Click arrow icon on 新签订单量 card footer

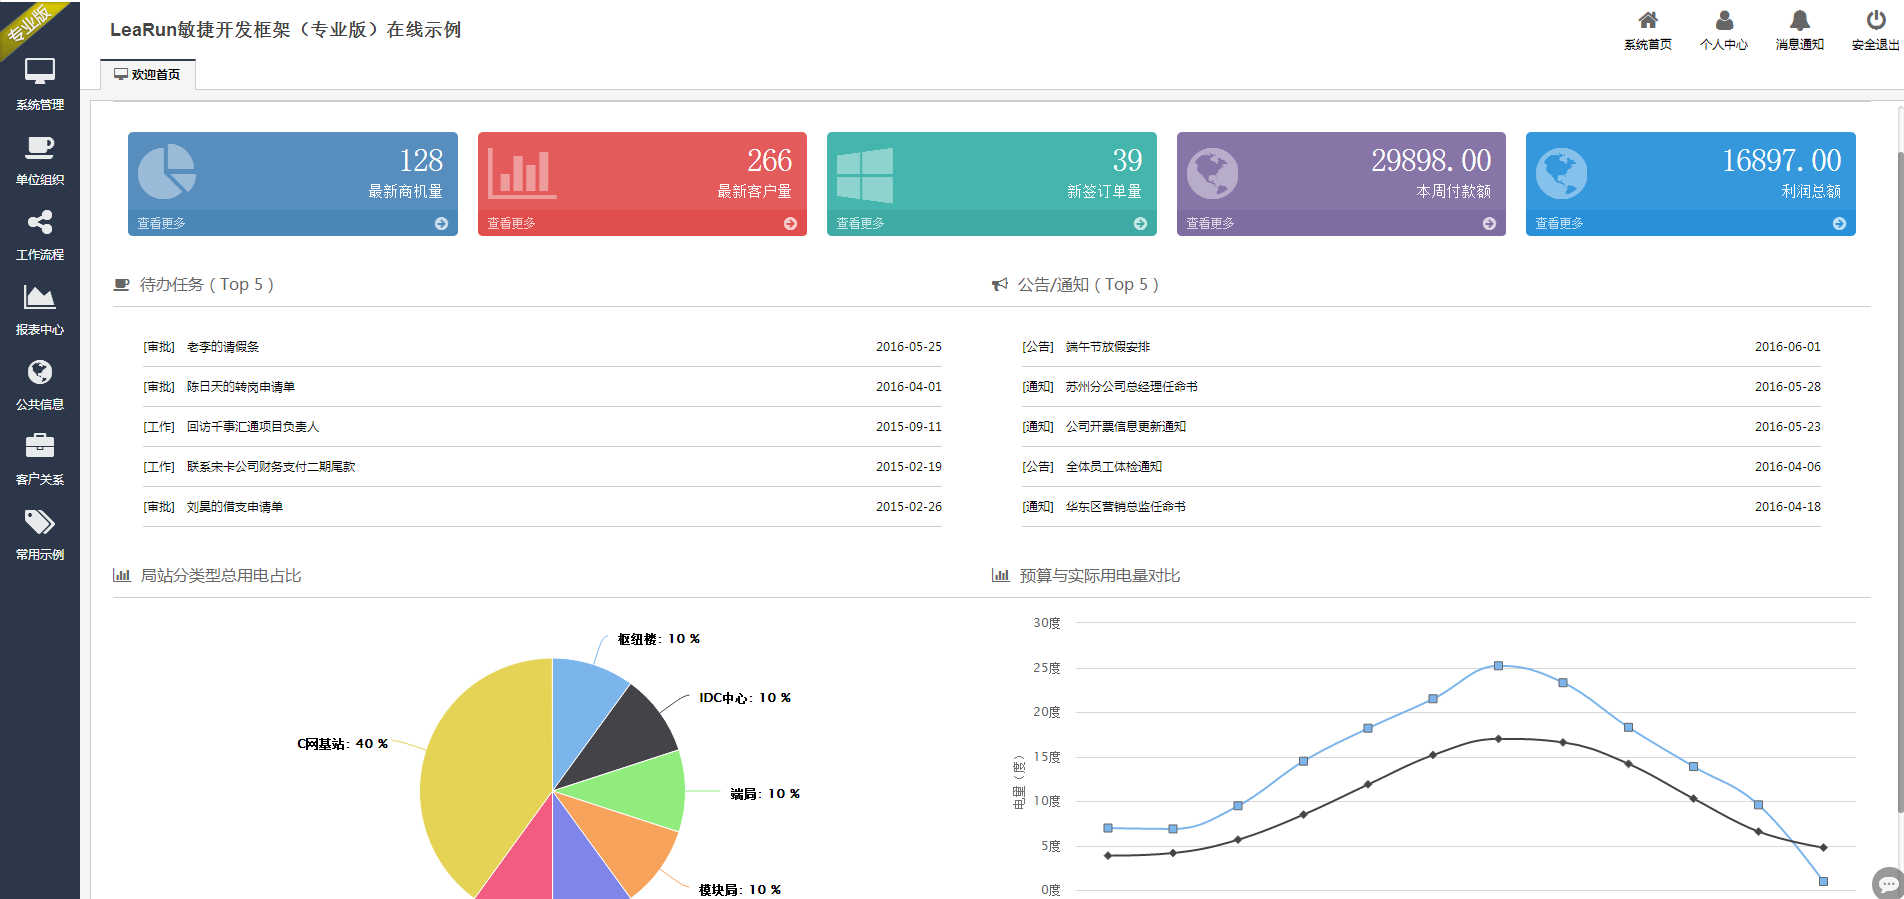click(x=1140, y=224)
